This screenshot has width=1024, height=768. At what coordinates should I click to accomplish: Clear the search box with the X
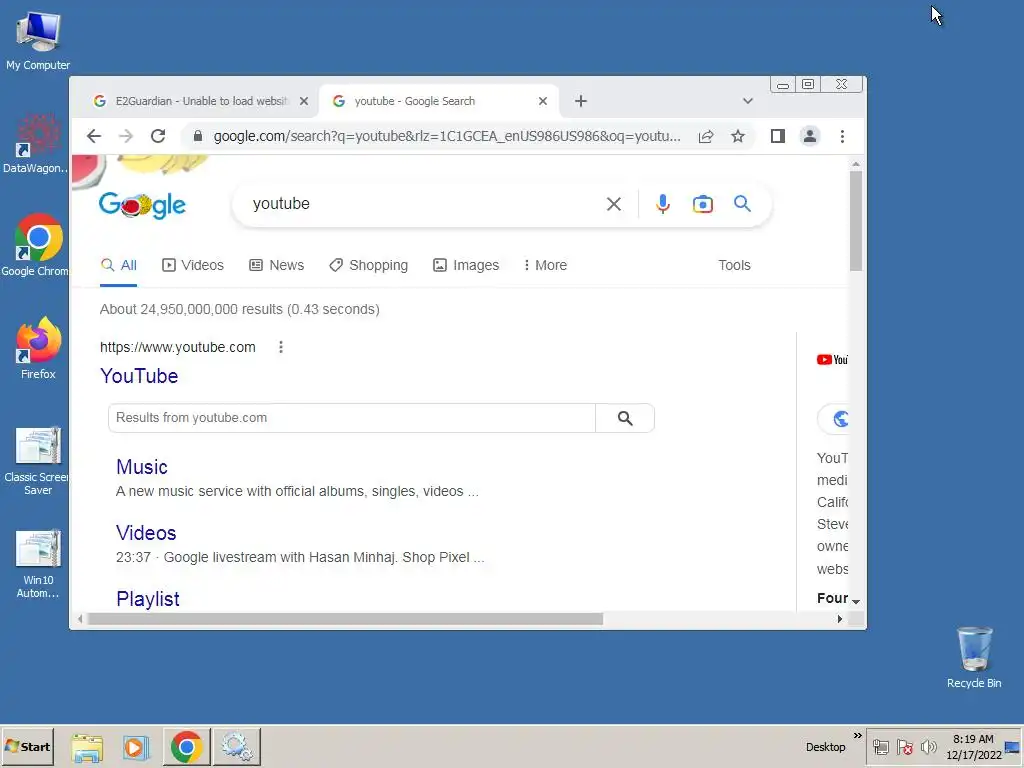point(614,204)
